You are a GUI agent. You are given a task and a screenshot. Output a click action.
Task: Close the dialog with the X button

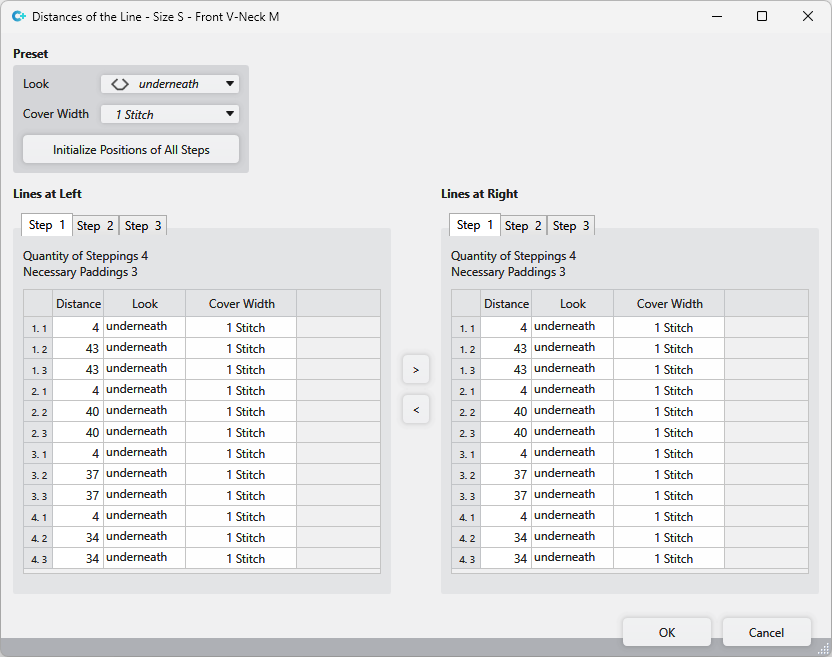[807, 17]
